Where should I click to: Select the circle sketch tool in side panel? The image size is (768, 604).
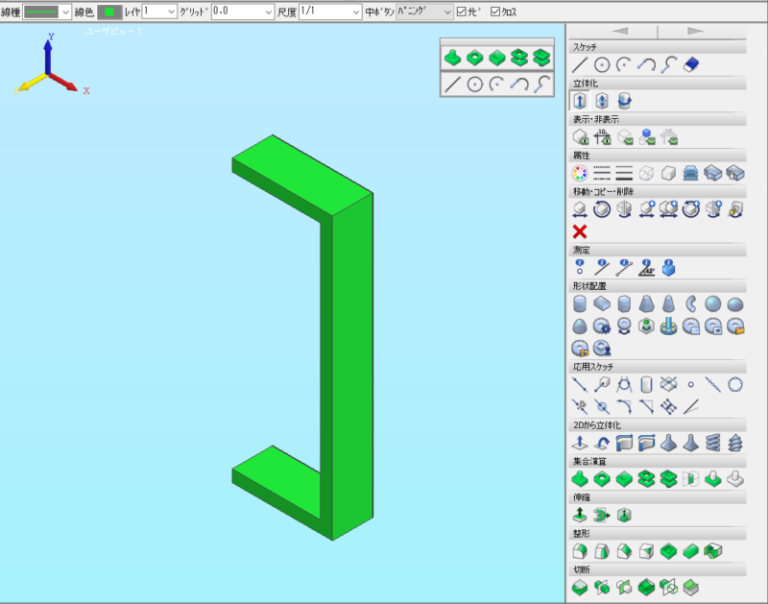click(602, 65)
